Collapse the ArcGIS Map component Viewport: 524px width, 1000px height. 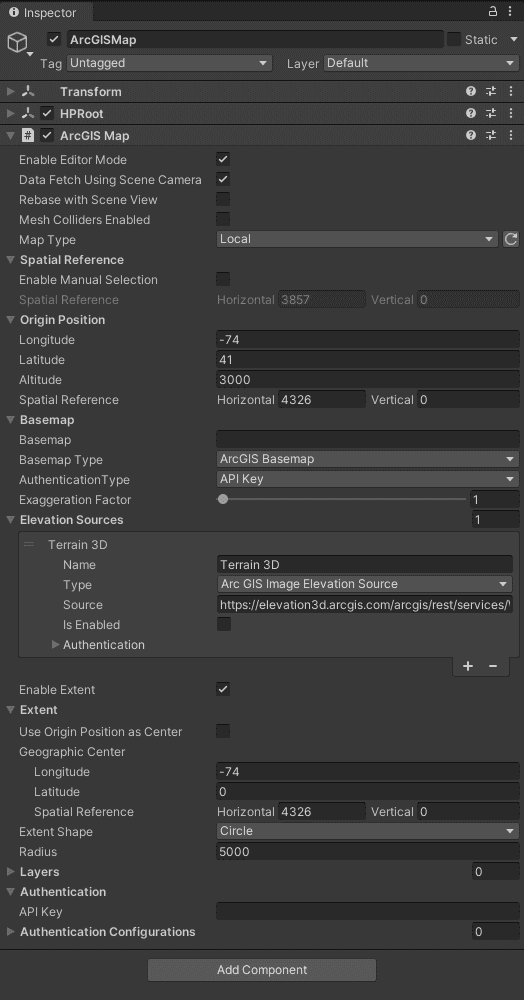(x=10, y=135)
